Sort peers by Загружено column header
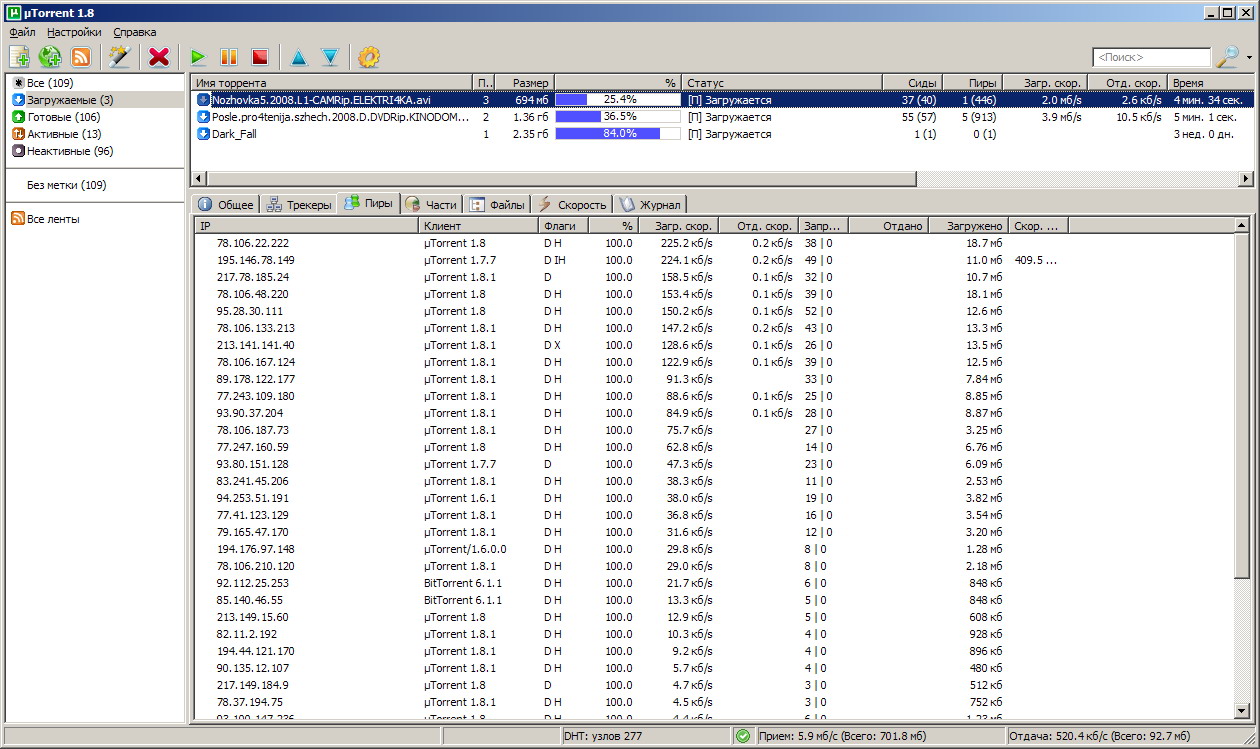This screenshot has height=749, width=1260. pyautogui.click(x=967, y=226)
